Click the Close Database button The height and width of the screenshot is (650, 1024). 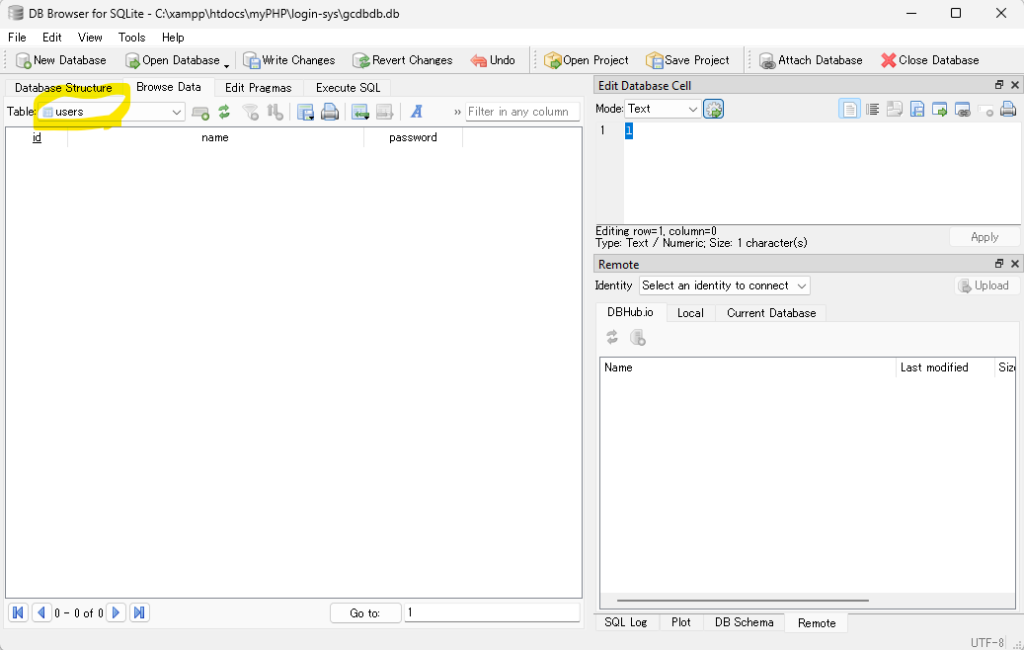pos(929,60)
